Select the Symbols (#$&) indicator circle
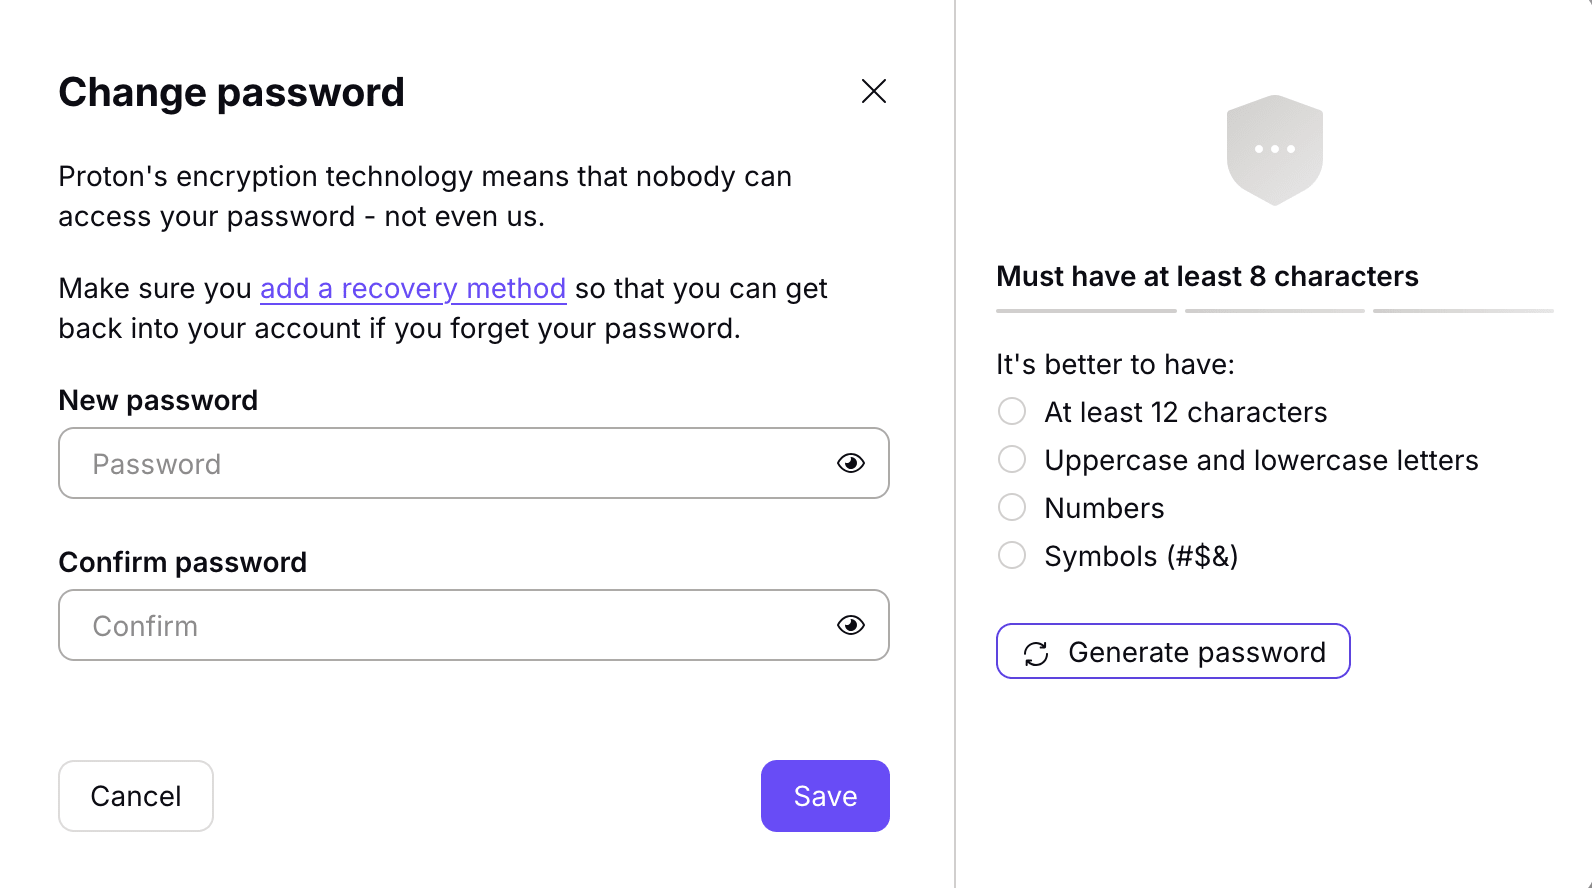The height and width of the screenshot is (888, 1592). [x=1012, y=555]
